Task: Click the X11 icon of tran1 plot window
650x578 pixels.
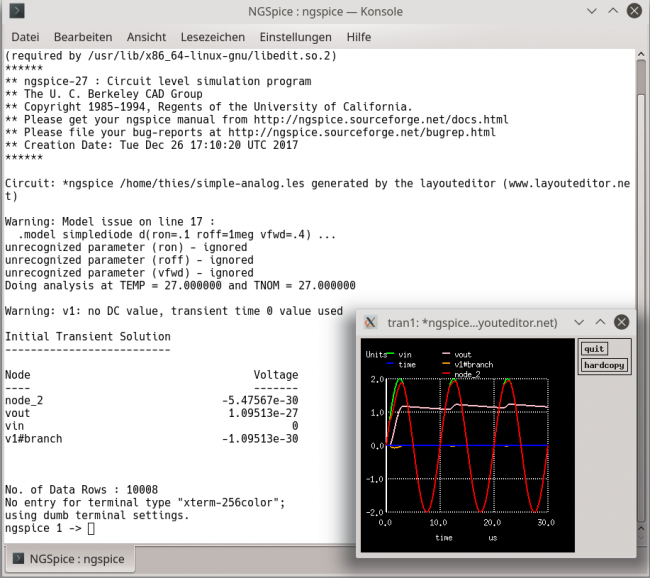Action: coord(371,322)
